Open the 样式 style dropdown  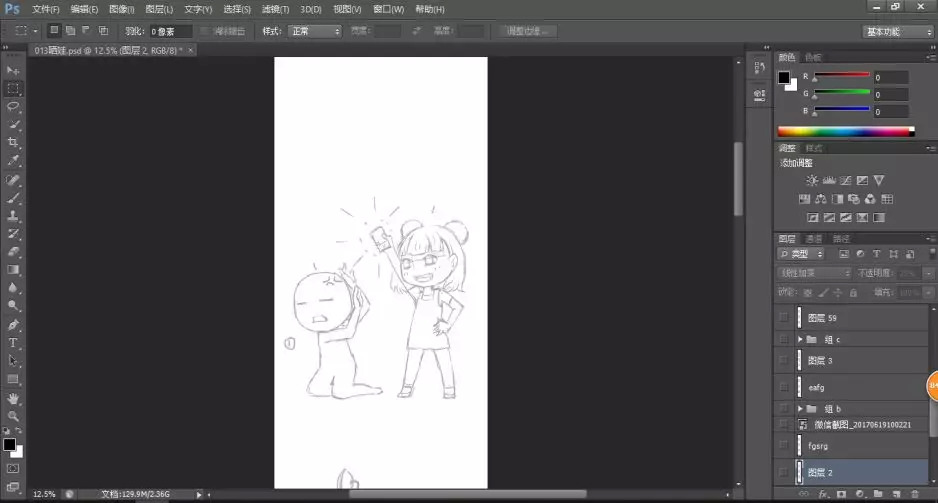[314, 31]
